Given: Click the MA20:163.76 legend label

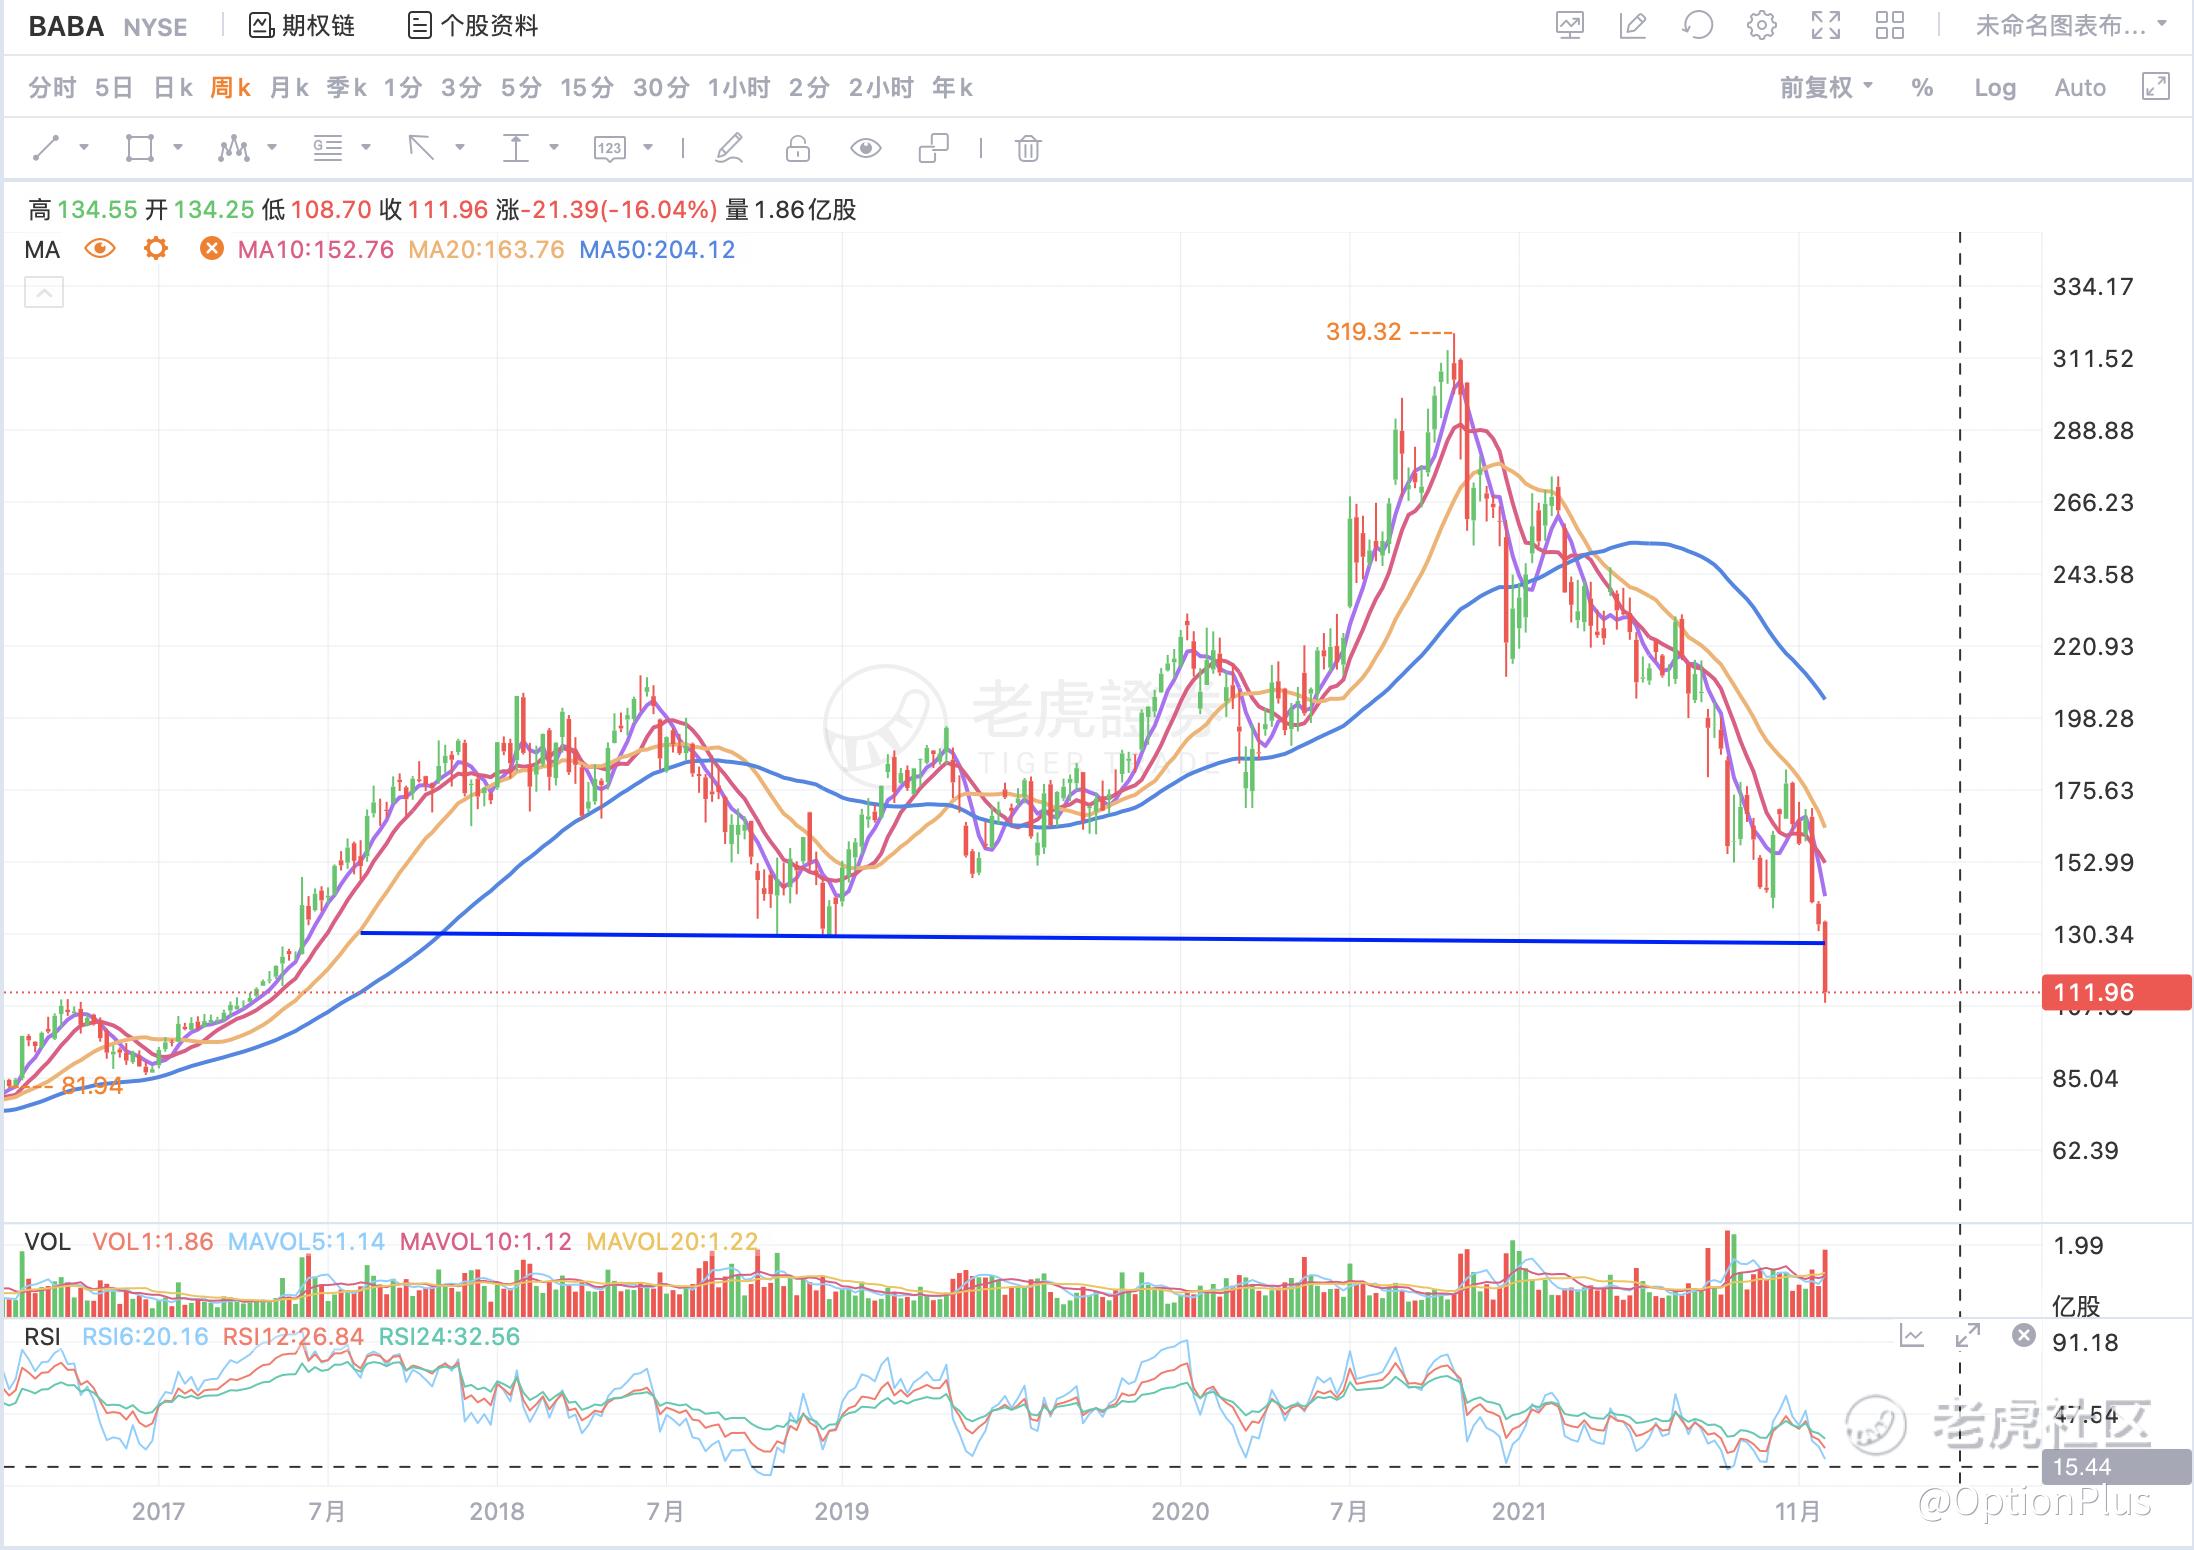Looking at the screenshot, I should pos(487,250).
